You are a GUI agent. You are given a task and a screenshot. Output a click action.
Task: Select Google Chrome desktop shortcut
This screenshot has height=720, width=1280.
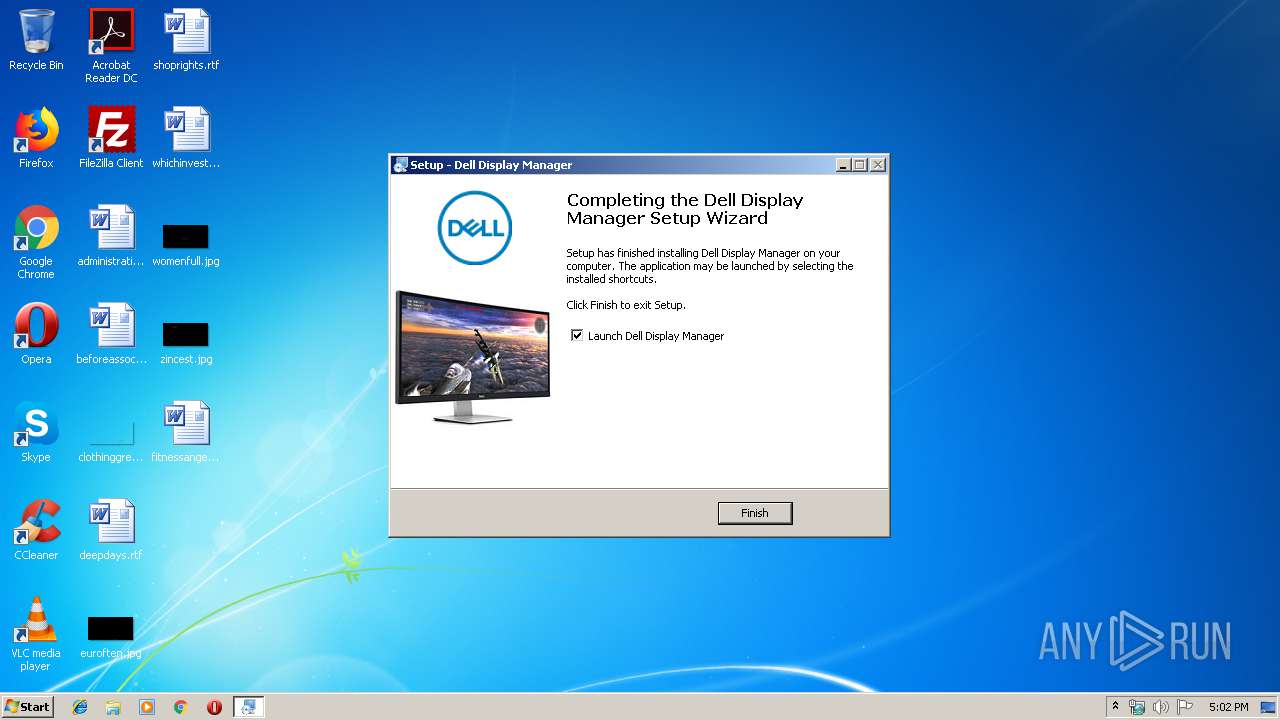(x=36, y=242)
